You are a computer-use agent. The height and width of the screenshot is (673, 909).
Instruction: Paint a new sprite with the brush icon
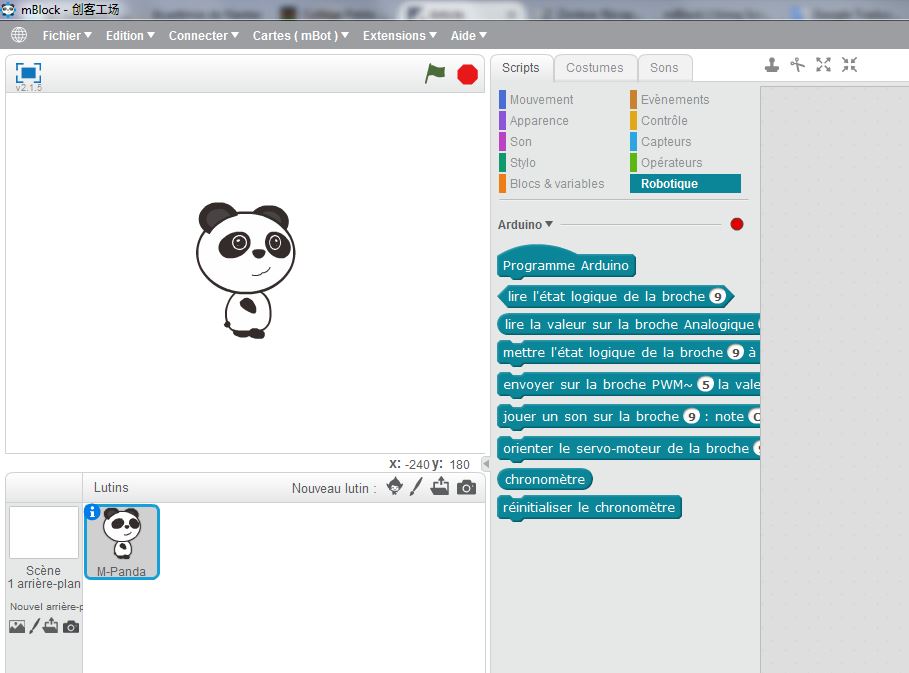(417, 487)
